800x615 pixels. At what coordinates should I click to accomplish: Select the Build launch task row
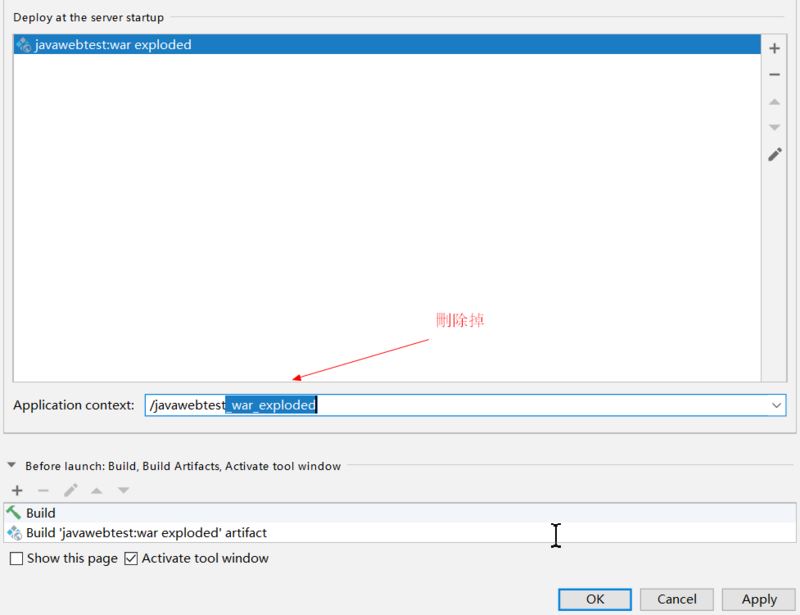click(400, 512)
